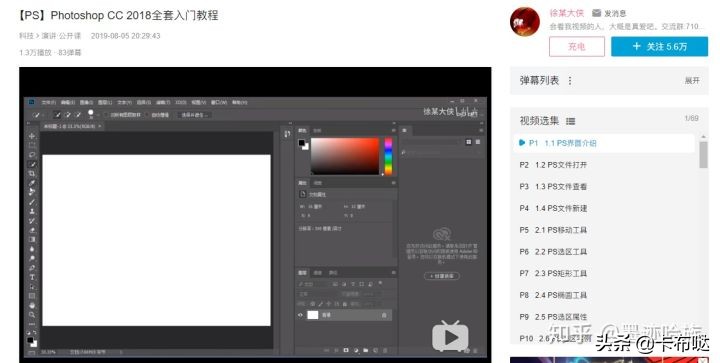This screenshot has height=363, width=720.
Task: Toggle Auto-Enhance checkbox
Action: click(x=147, y=115)
